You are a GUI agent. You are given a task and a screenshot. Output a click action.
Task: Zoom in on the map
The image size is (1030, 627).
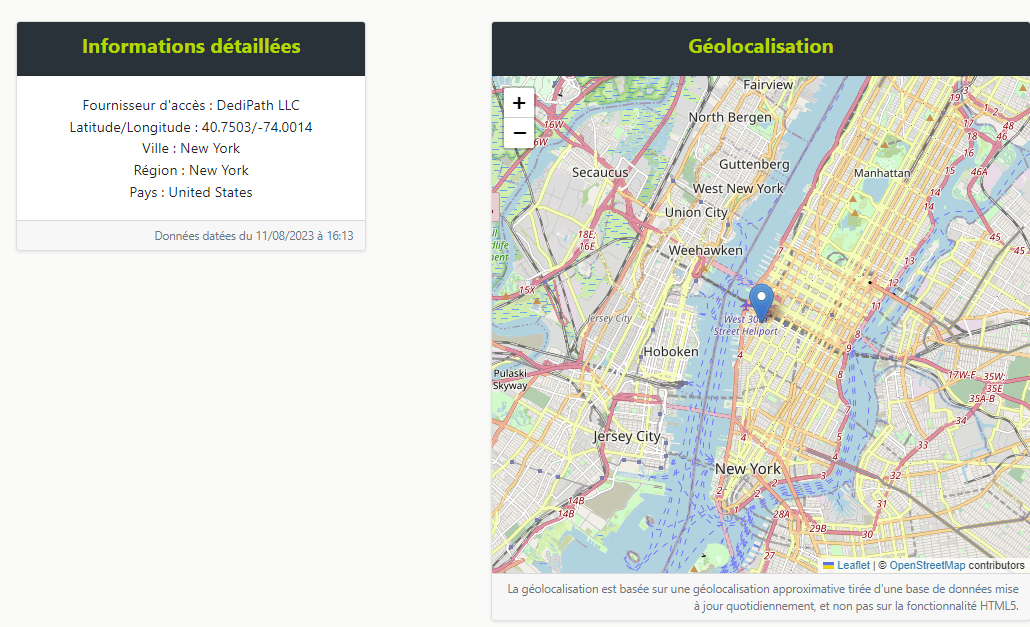[x=519, y=103]
